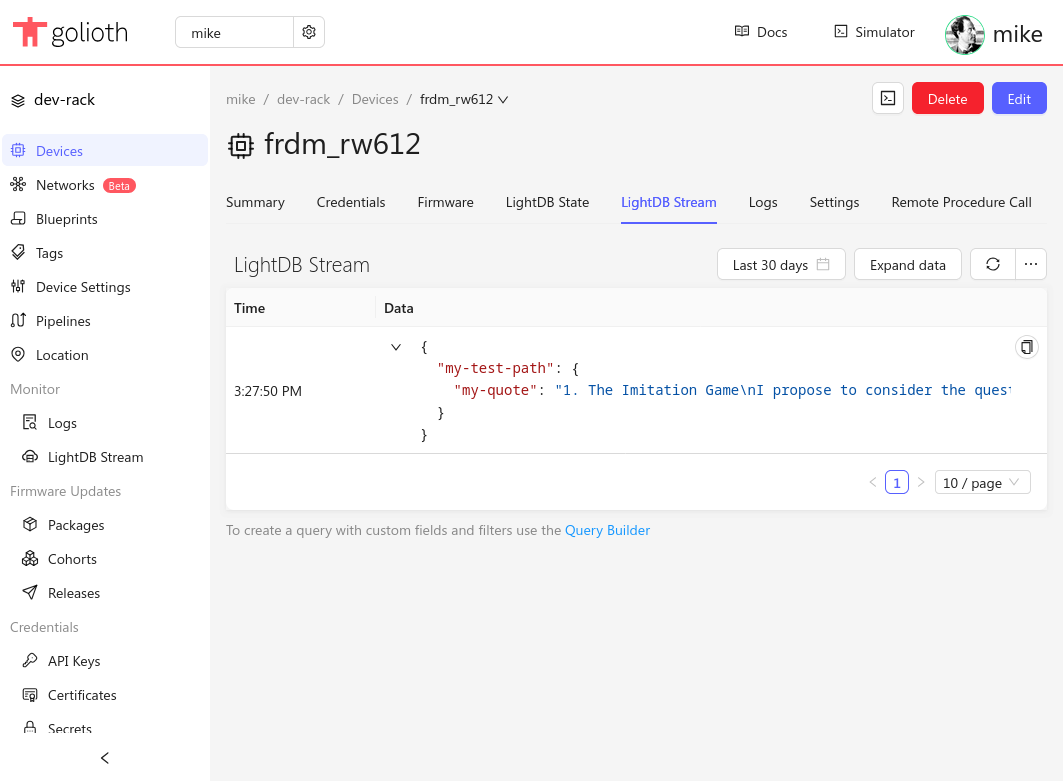The width and height of the screenshot is (1063, 781).
Task: Copy the JSON data with clipboard icon
Action: (1026, 347)
